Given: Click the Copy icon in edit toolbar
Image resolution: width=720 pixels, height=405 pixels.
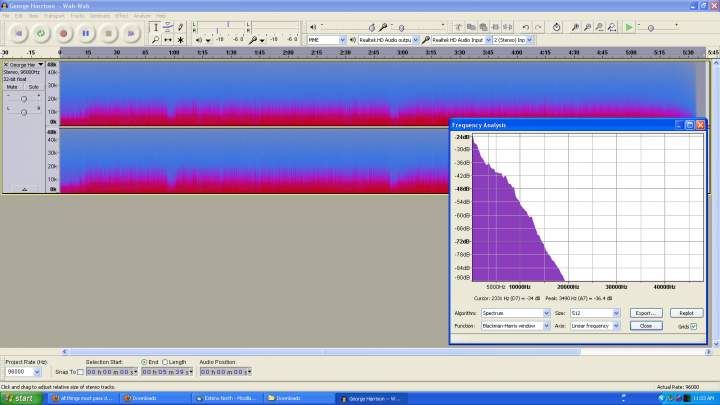Looking at the screenshot, I should tap(471, 28).
